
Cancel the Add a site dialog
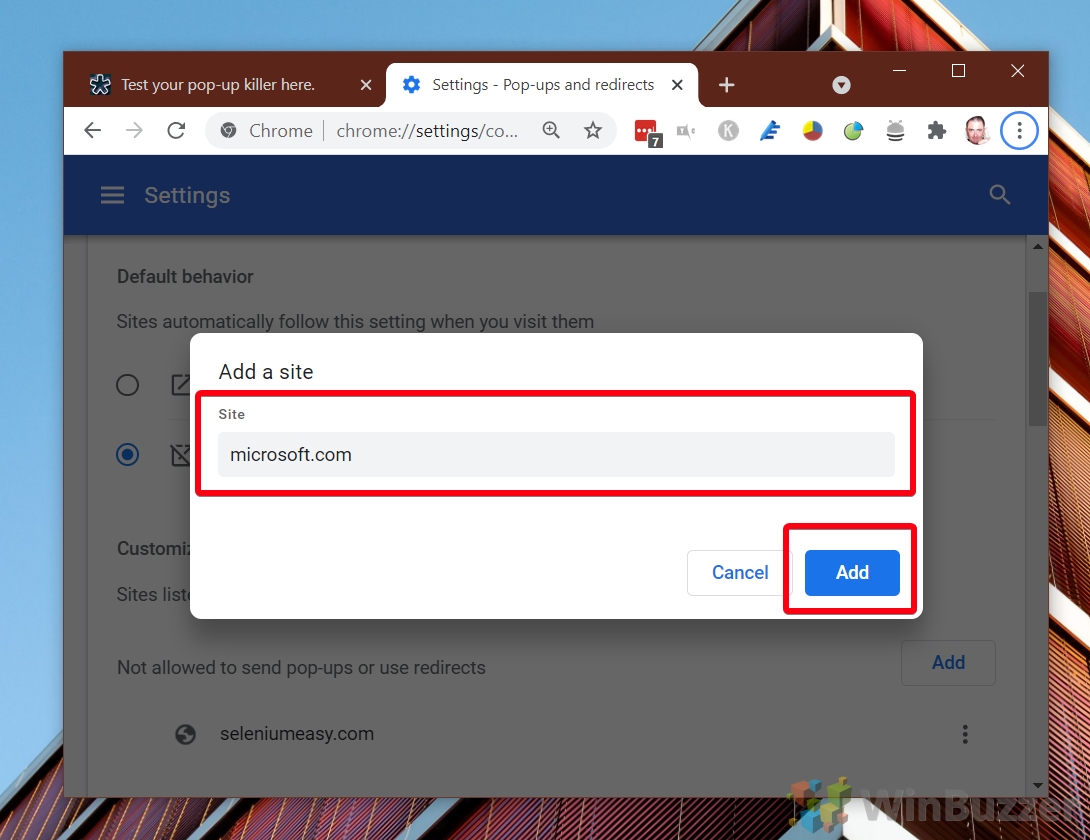coord(740,573)
